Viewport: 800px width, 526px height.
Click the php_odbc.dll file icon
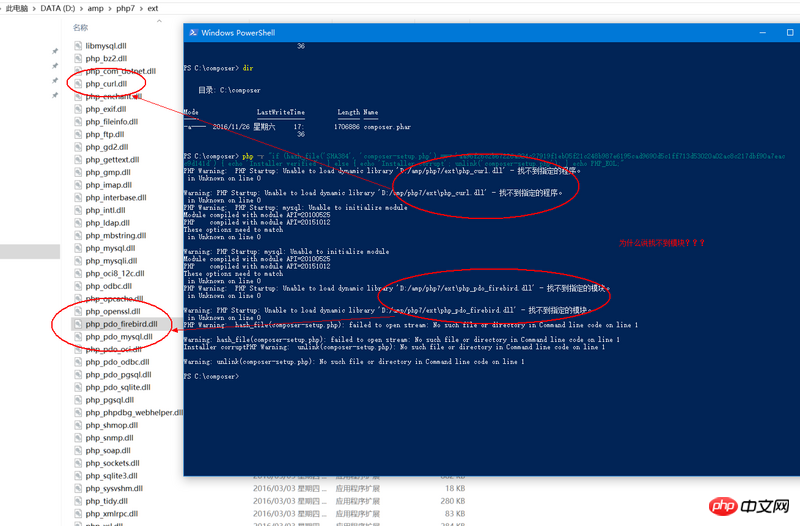[x=78, y=286]
